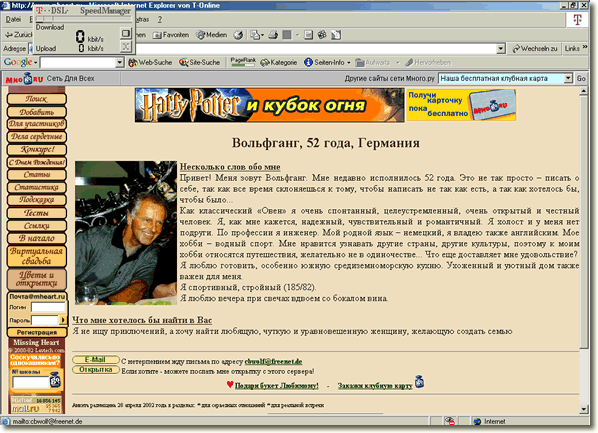
Task: Click the Mnogo.ru logo in site header
Action: coord(24,79)
